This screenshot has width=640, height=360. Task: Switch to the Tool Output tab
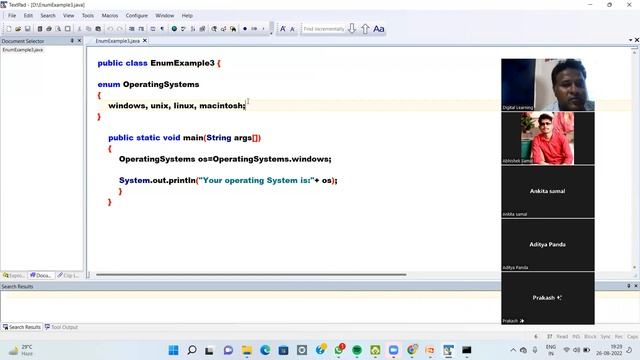[61, 327]
